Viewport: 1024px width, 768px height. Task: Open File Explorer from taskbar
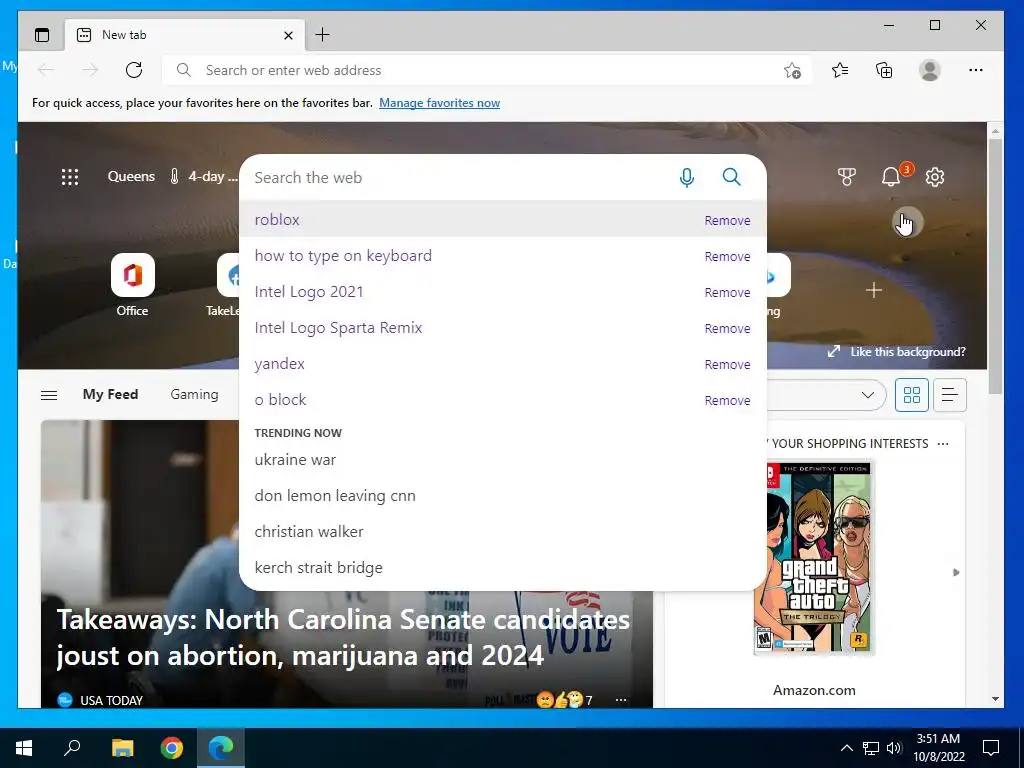pyautogui.click(x=122, y=748)
